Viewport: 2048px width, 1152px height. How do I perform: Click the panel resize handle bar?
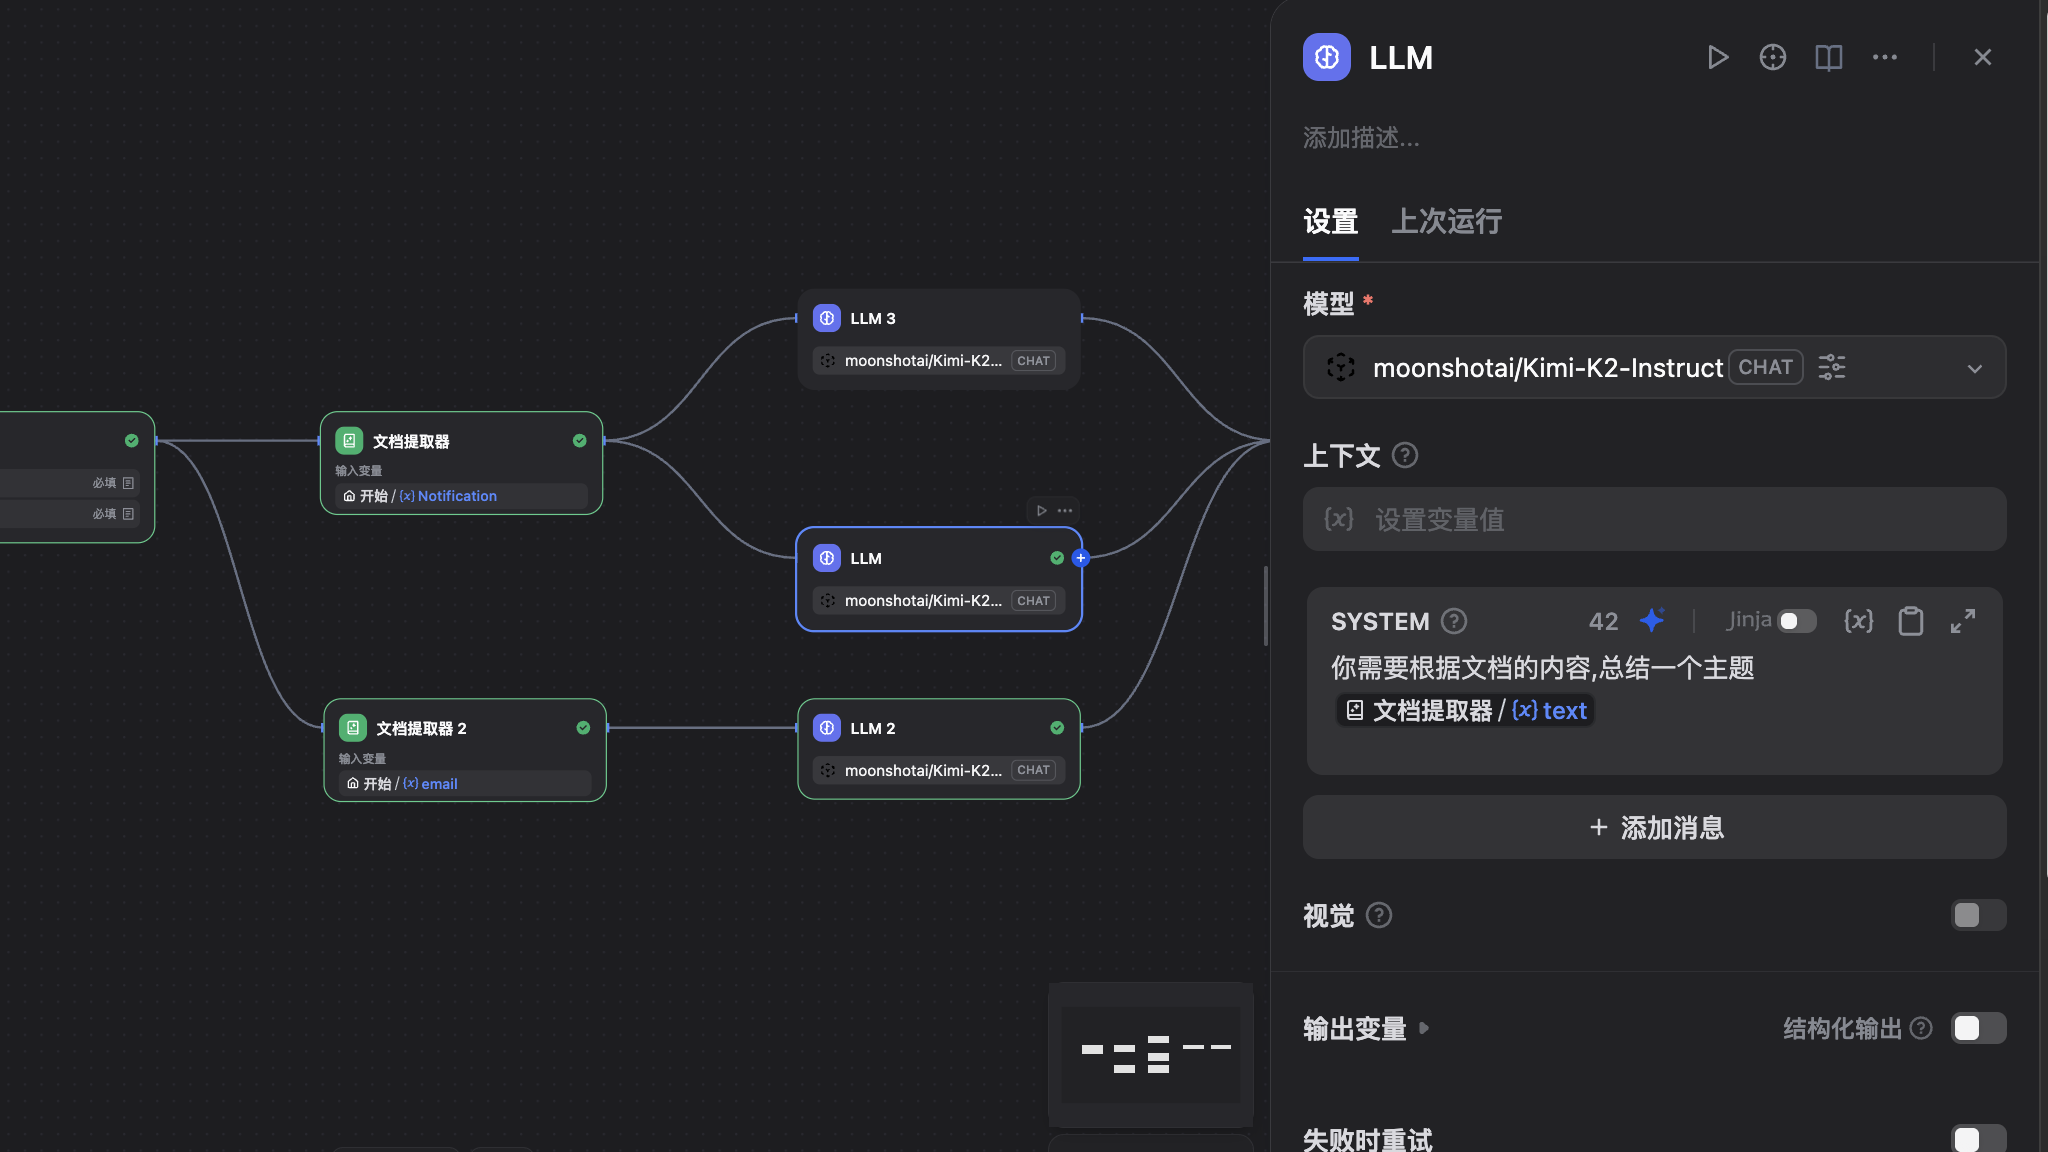[x=1265, y=605]
